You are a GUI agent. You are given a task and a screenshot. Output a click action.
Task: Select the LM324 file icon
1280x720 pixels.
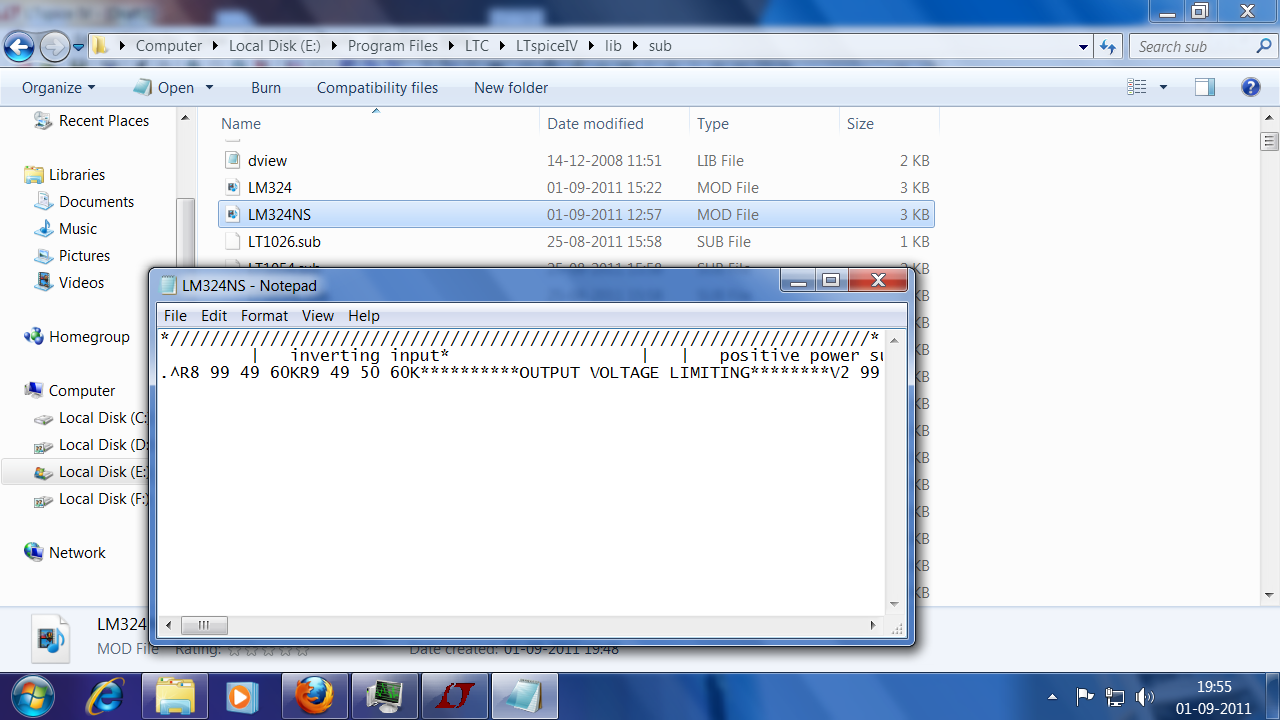232,187
